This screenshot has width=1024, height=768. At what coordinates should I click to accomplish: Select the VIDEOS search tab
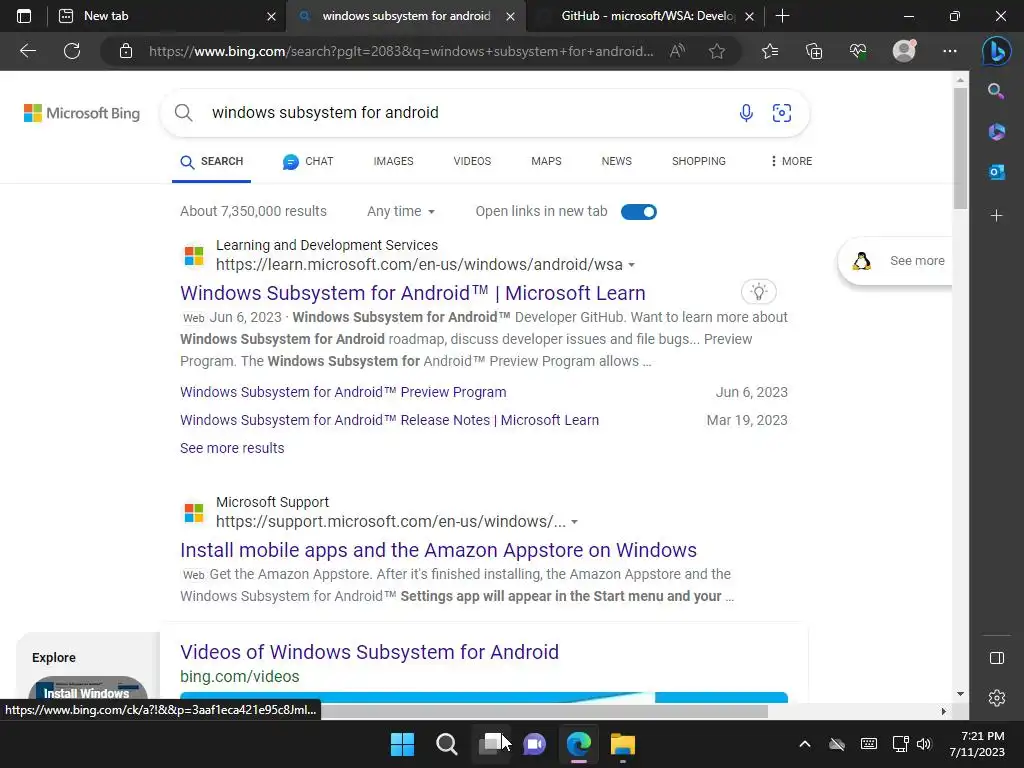pos(472,161)
